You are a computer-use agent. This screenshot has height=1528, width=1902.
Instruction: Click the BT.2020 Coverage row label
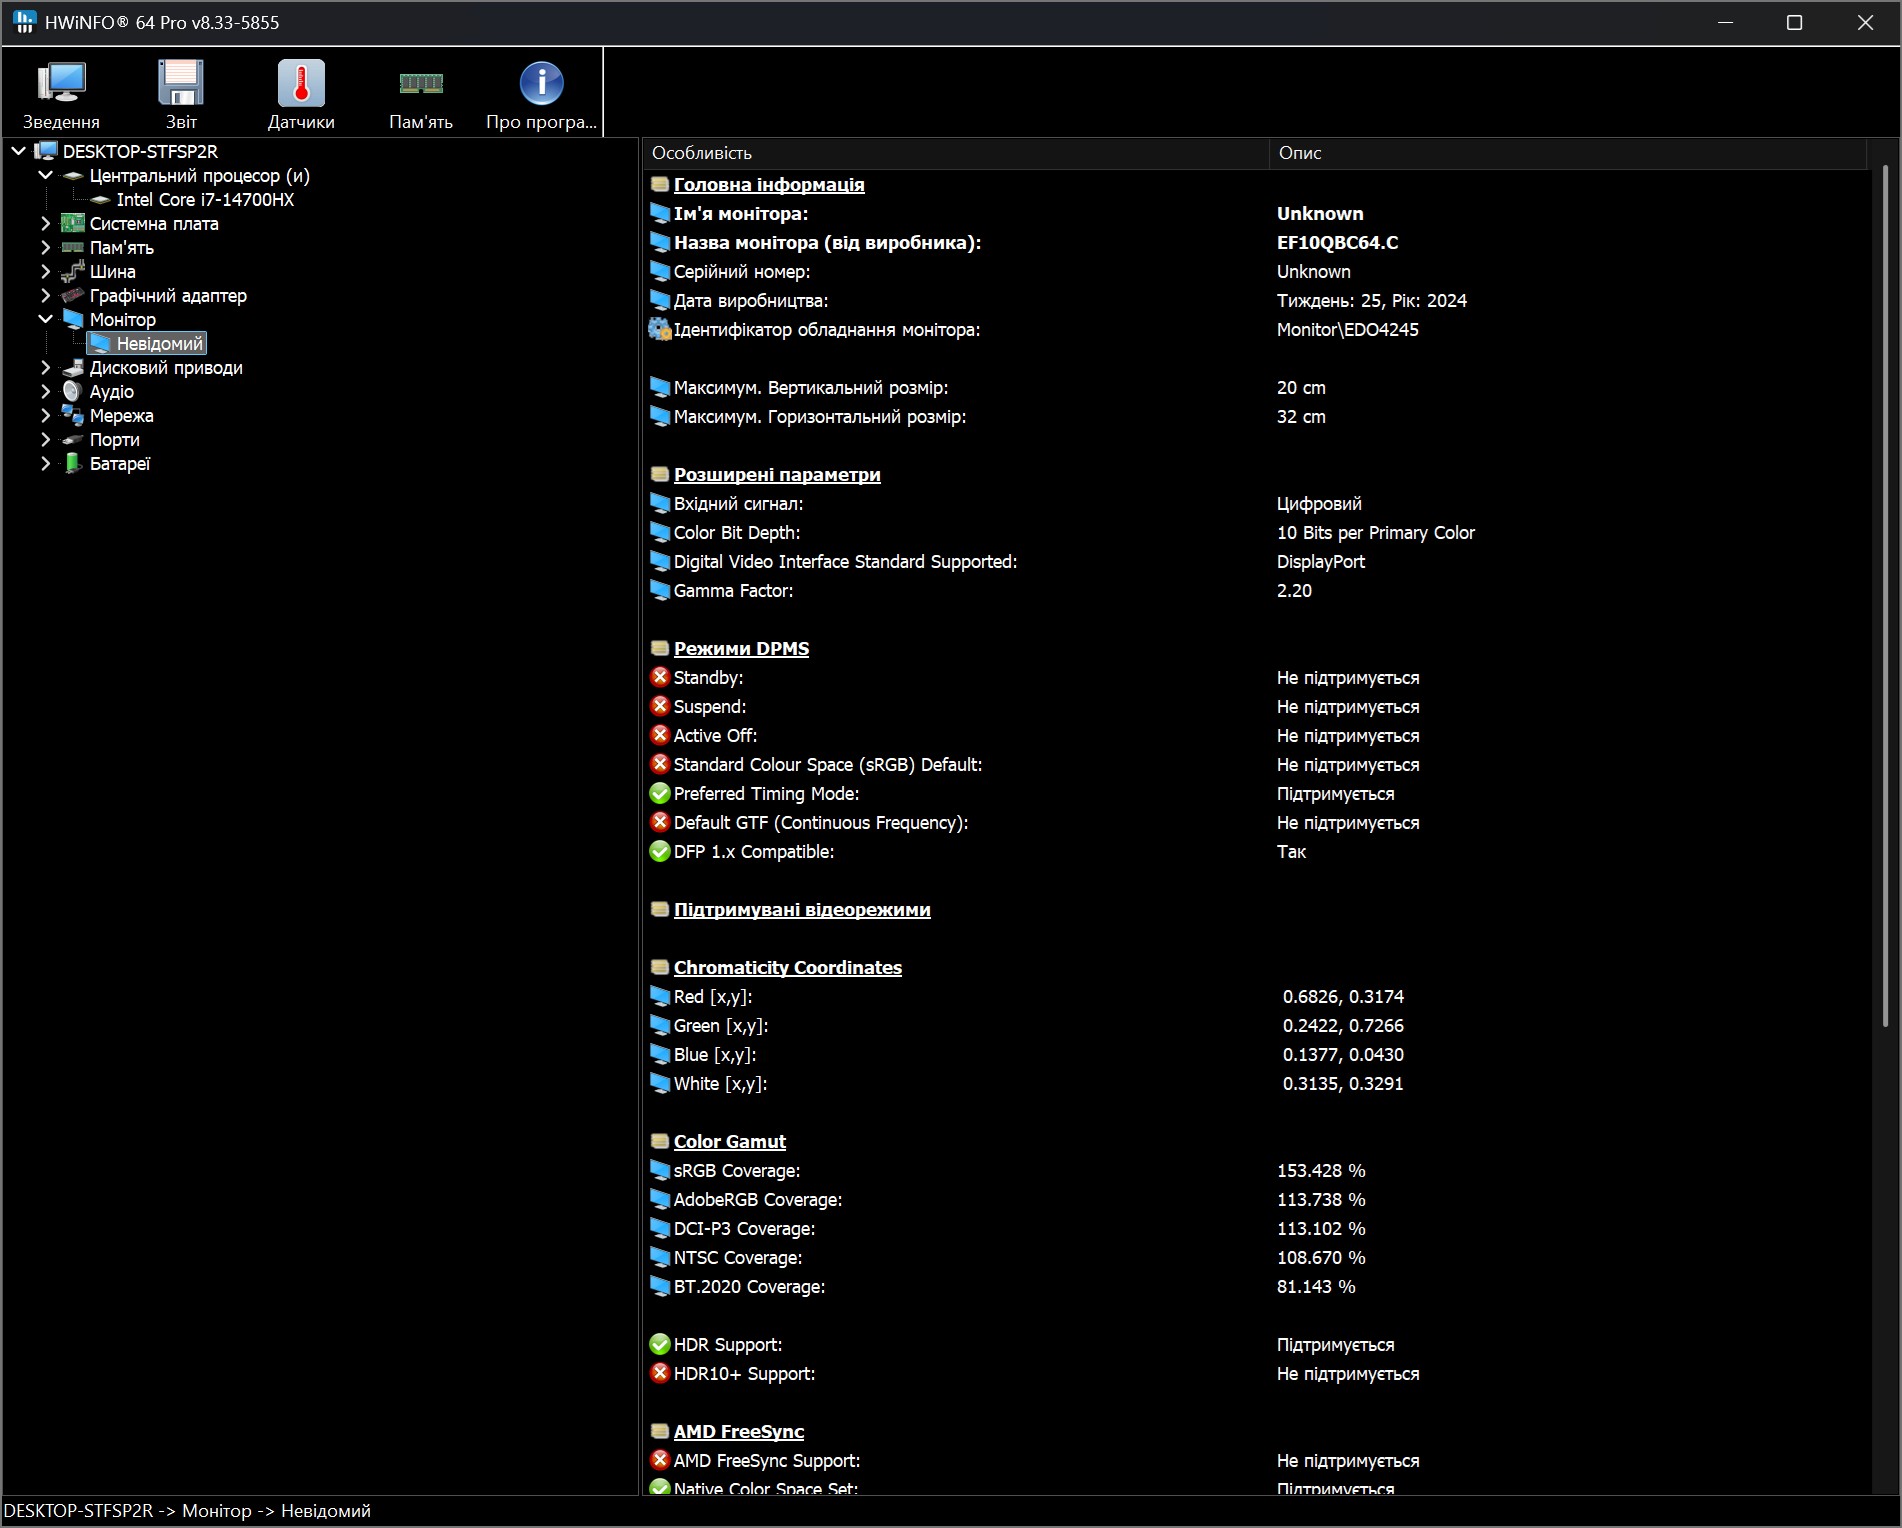point(749,1286)
